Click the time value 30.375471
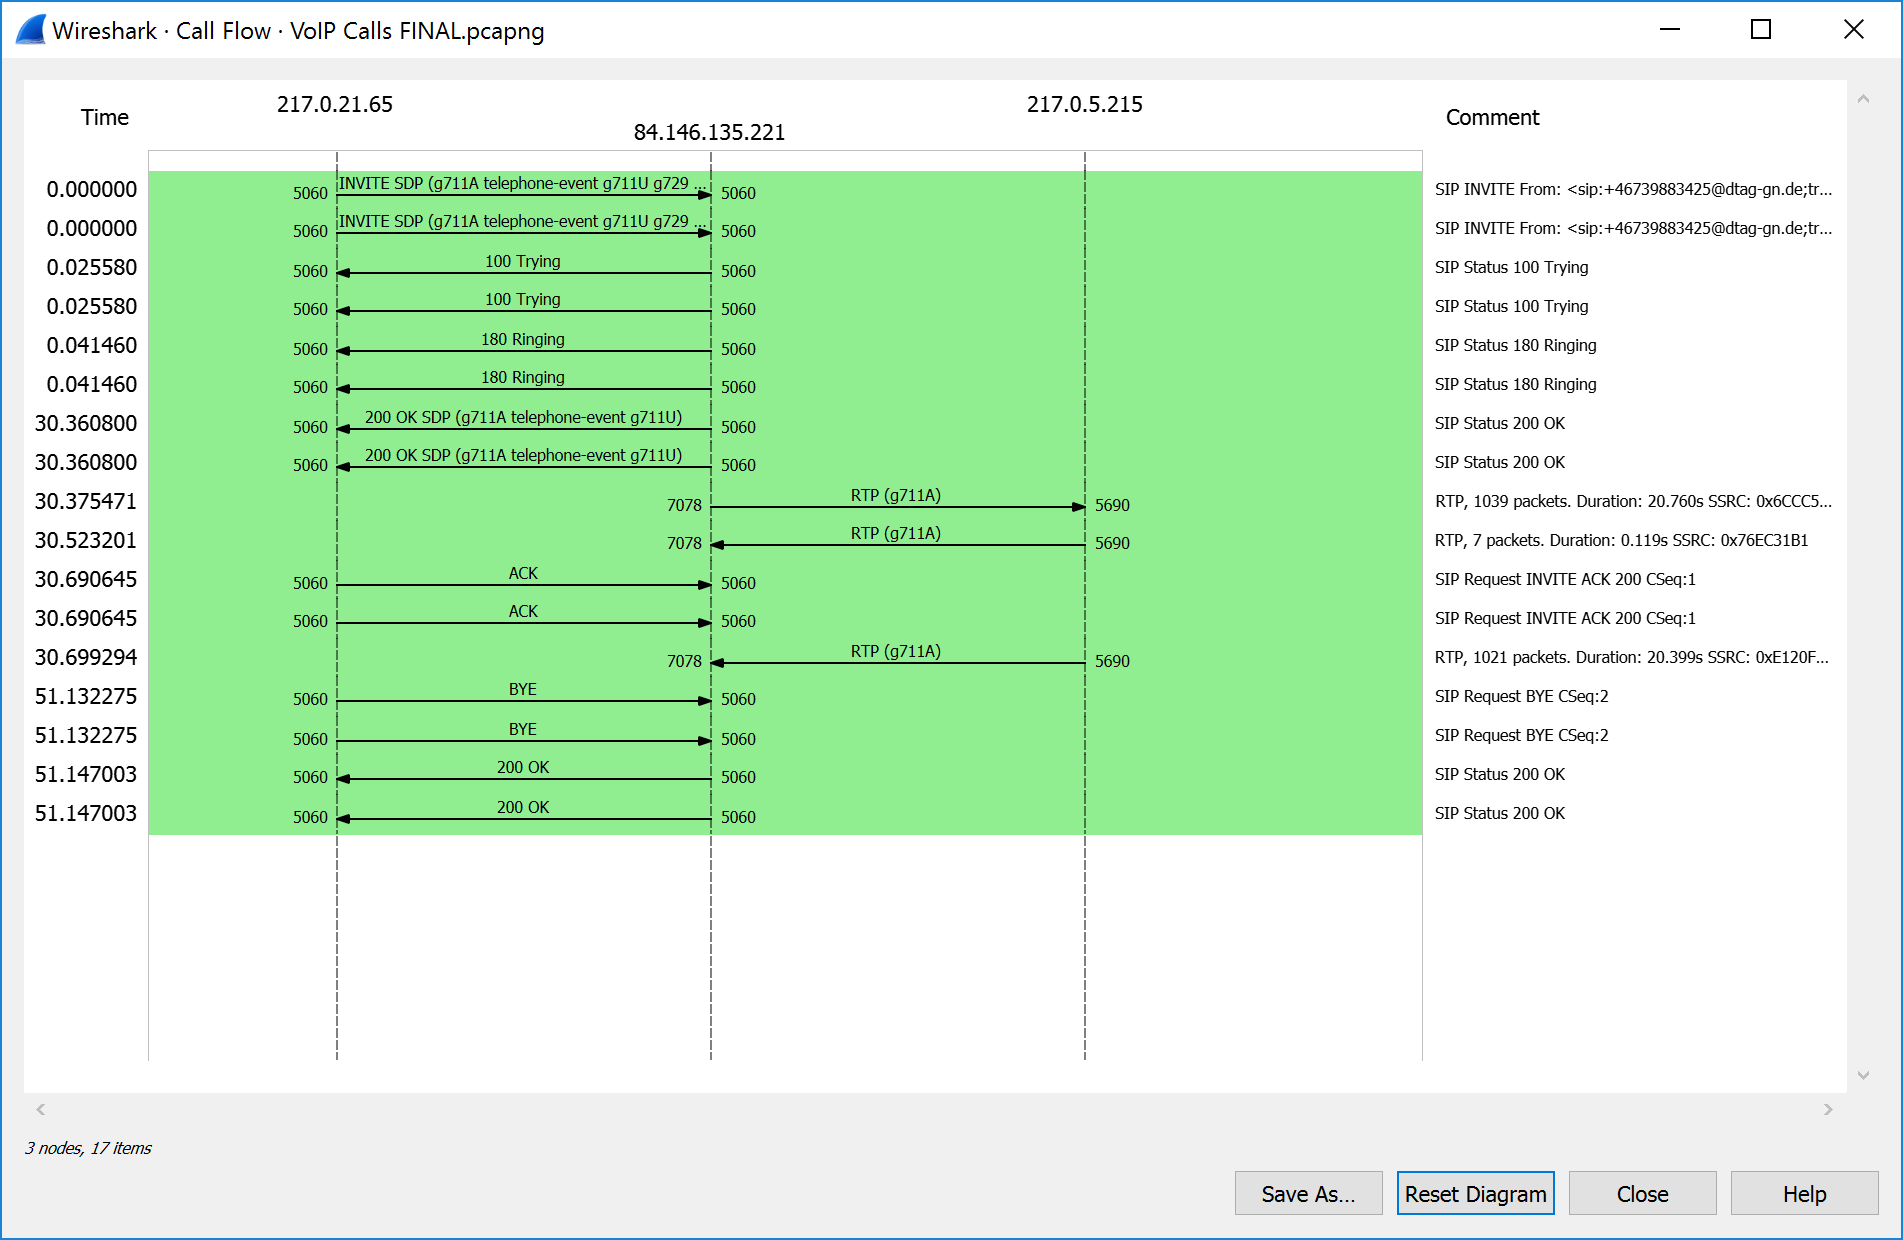The width and height of the screenshot is (1903, 1240). 86,501
